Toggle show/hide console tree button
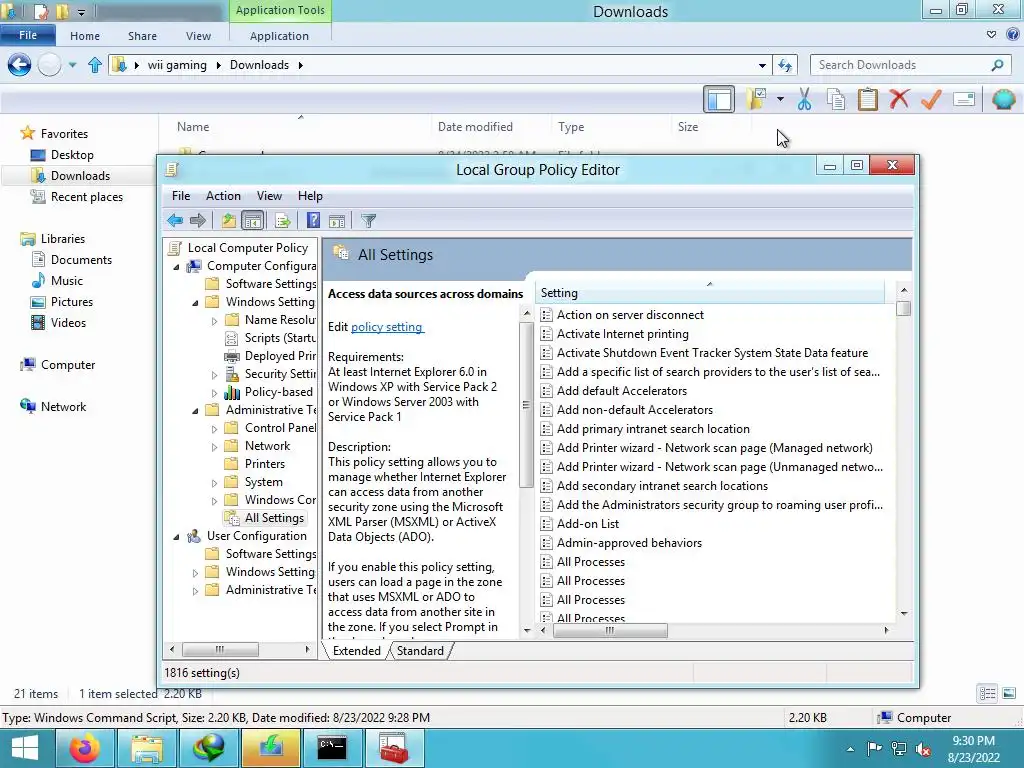The image size is (1024, 768). click(252, 221)
